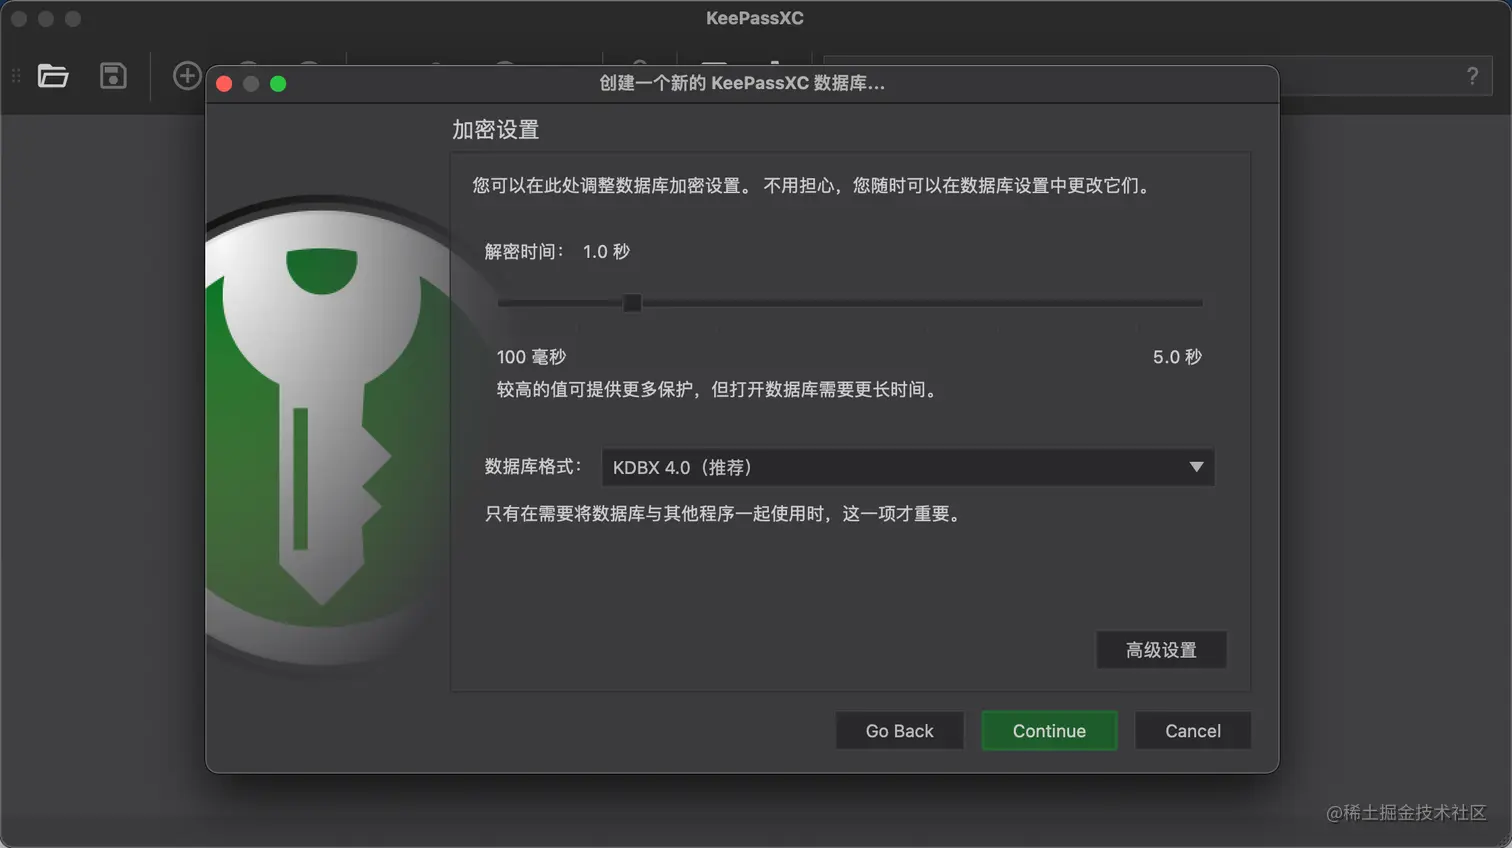Click the green Continue button
1512x848 pixels.
[1049, 731]
